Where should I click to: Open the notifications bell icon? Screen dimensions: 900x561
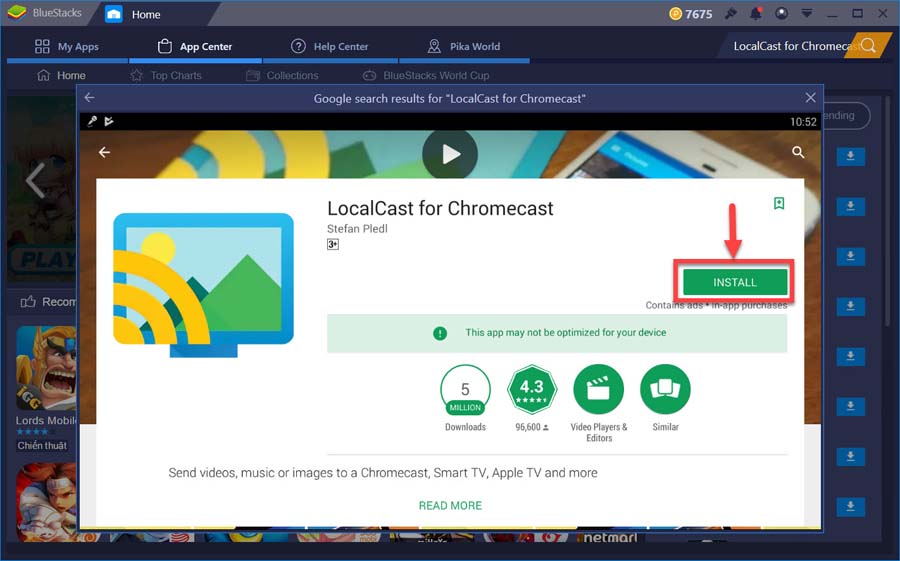[x=756, y=14]
